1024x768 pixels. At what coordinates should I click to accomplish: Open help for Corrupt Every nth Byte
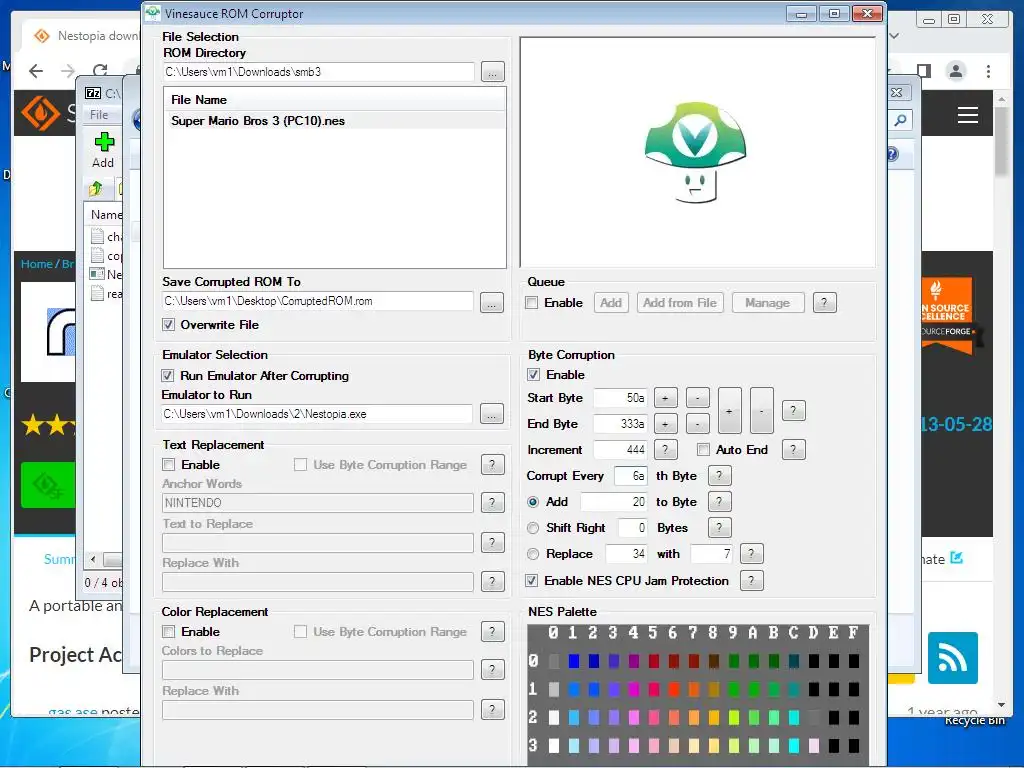coord(719,475)
